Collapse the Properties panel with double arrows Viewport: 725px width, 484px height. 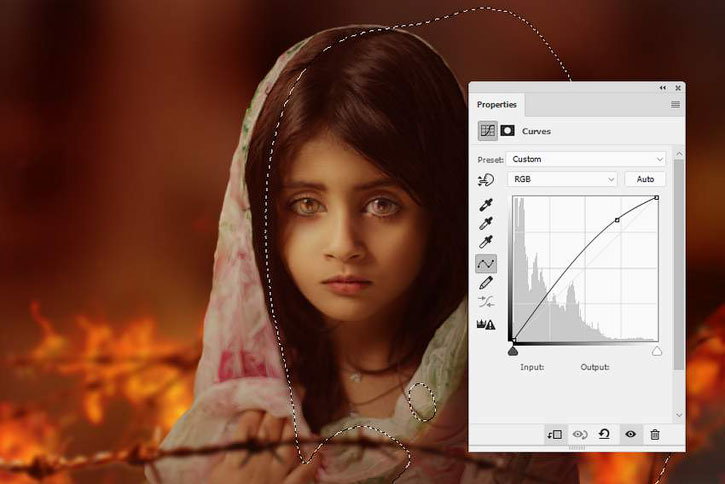tap(663, 88)
